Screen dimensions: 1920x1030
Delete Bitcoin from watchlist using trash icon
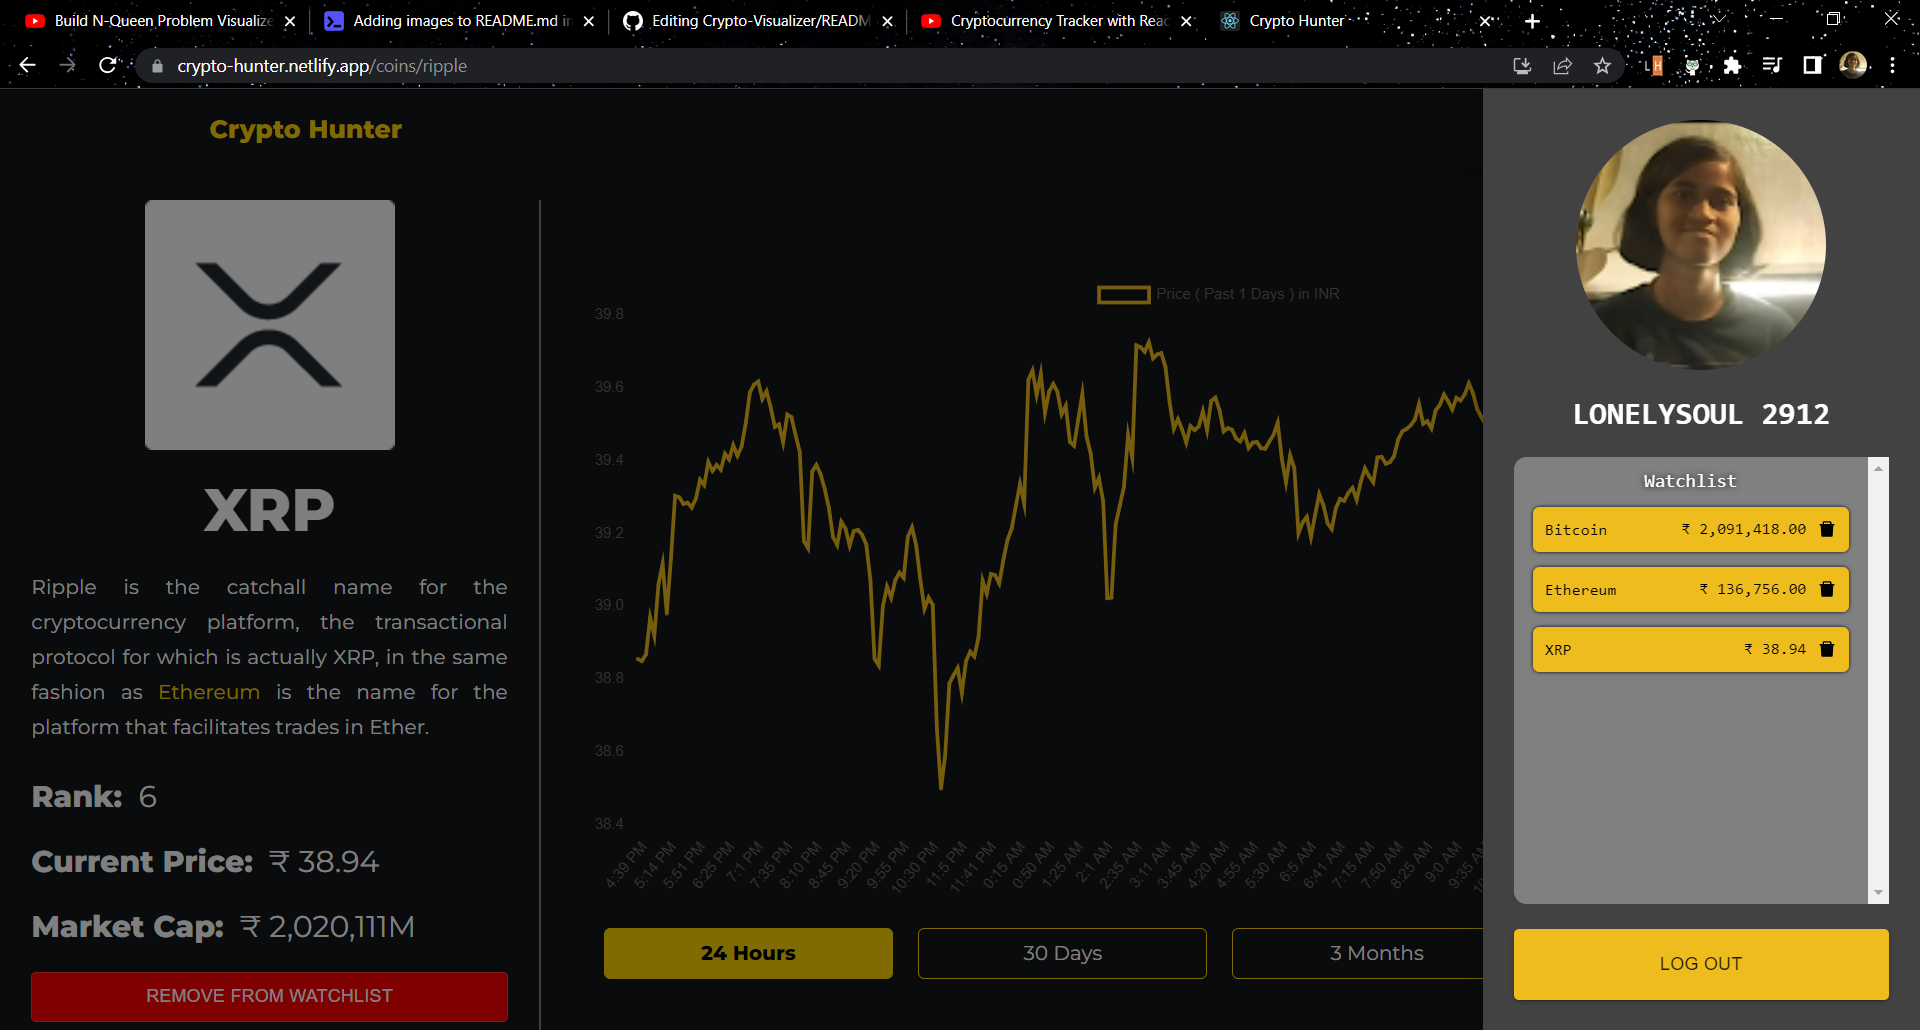(1827, 530)
